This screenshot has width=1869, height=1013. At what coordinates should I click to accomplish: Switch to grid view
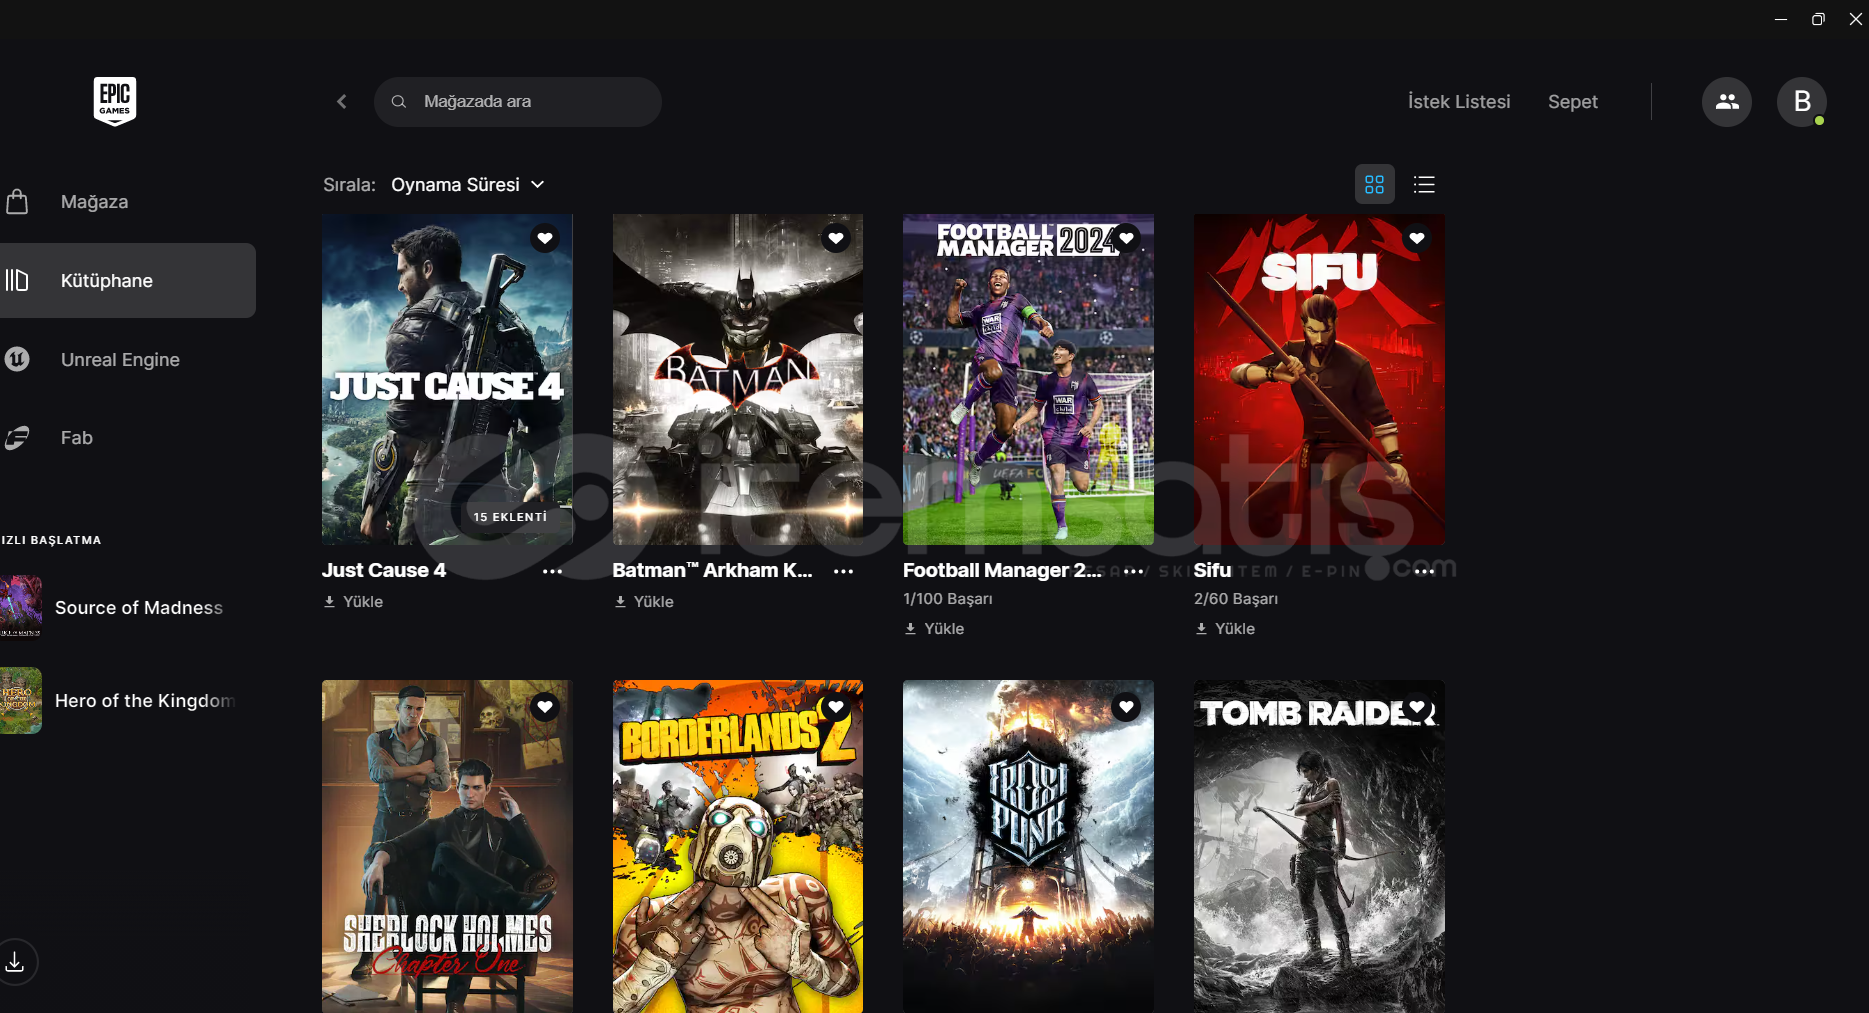coord(1374,185)
